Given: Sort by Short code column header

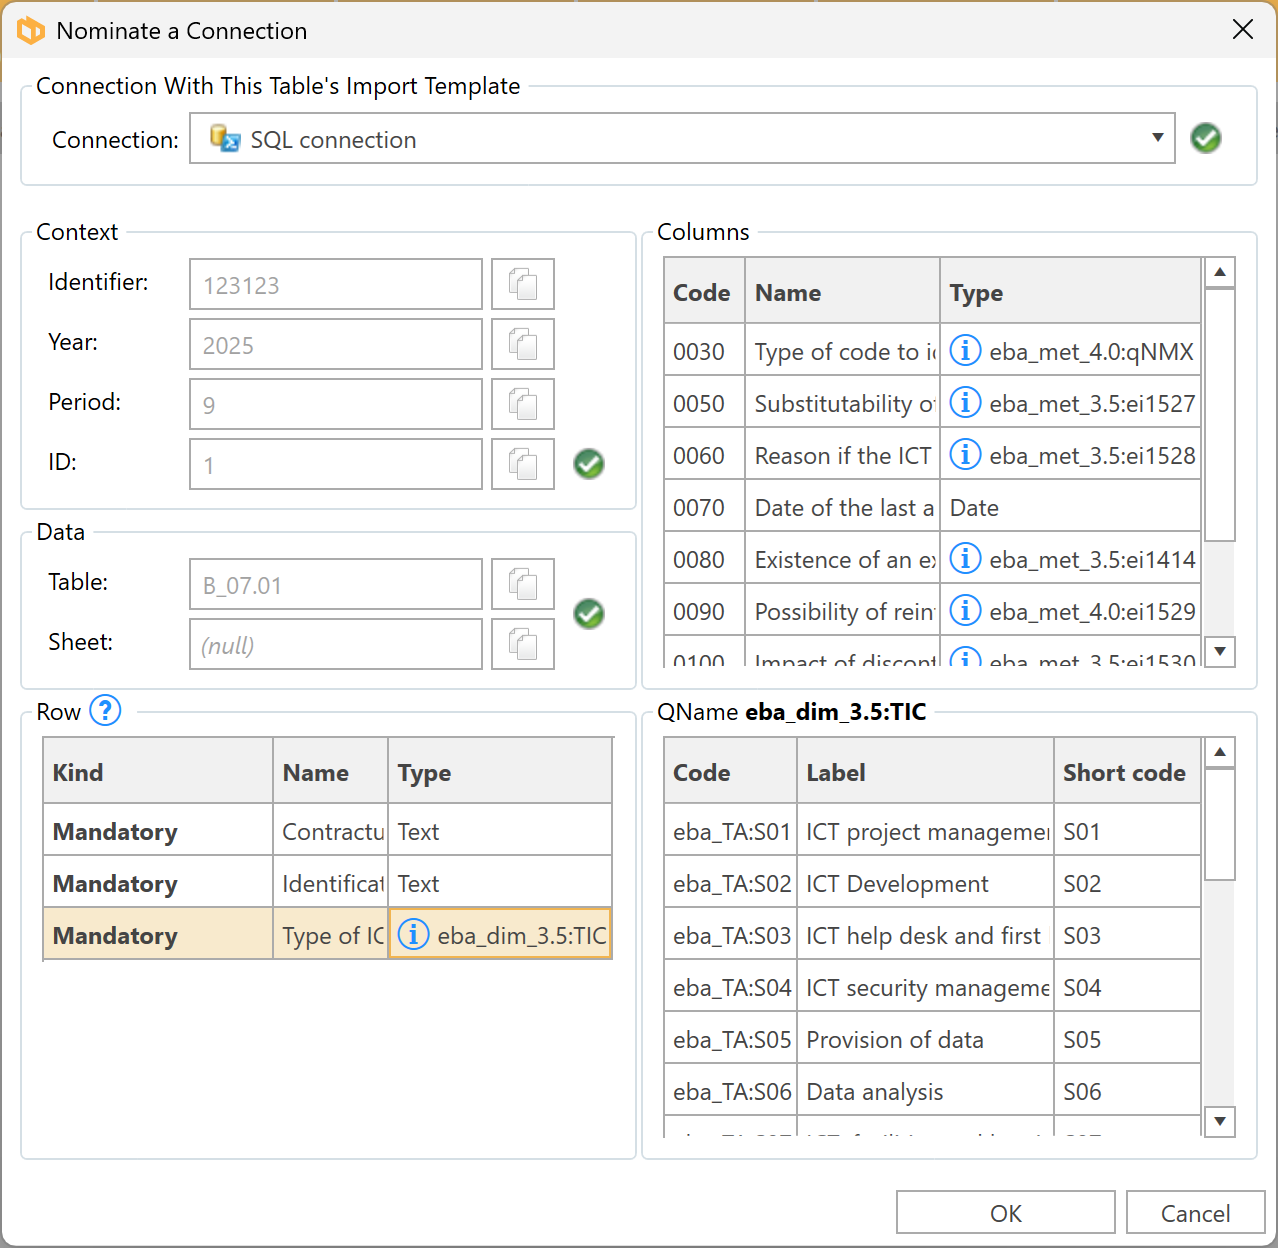Looking at the screenshot, I should (1125, 772).
